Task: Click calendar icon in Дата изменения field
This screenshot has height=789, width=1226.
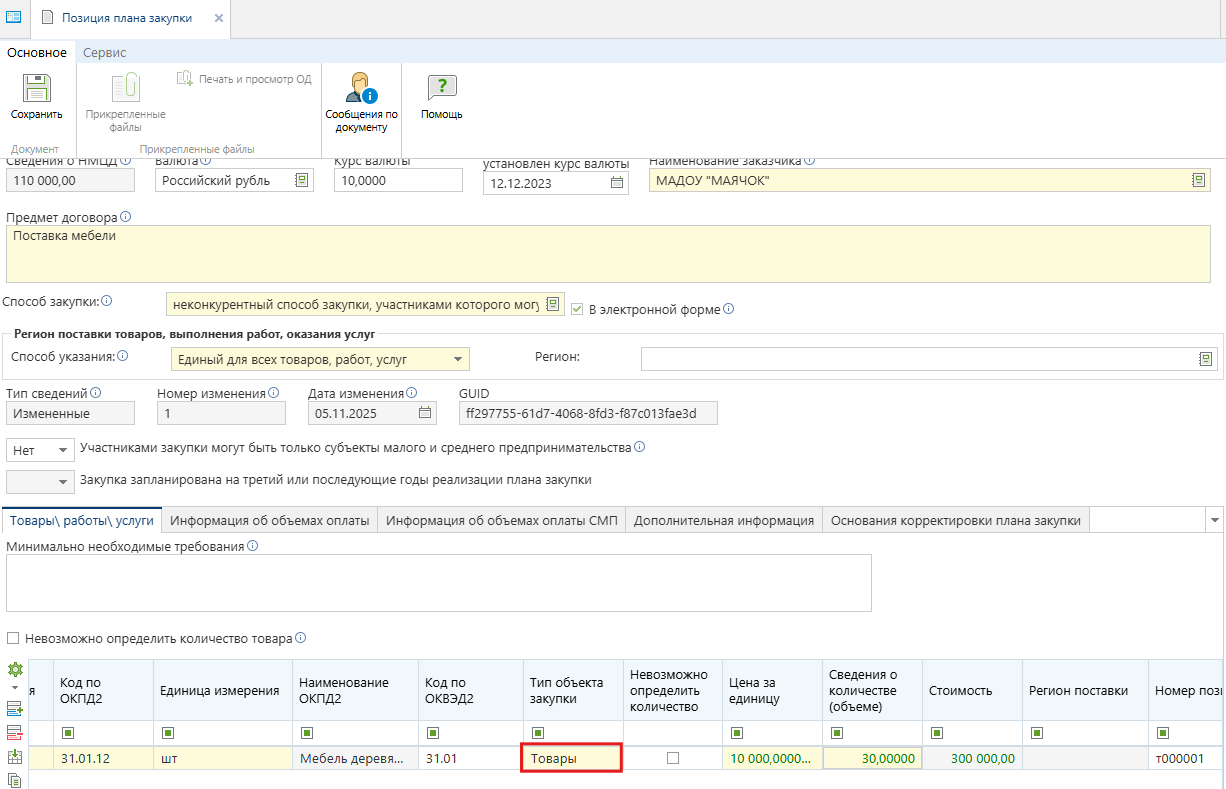Action: coord(426,413)
